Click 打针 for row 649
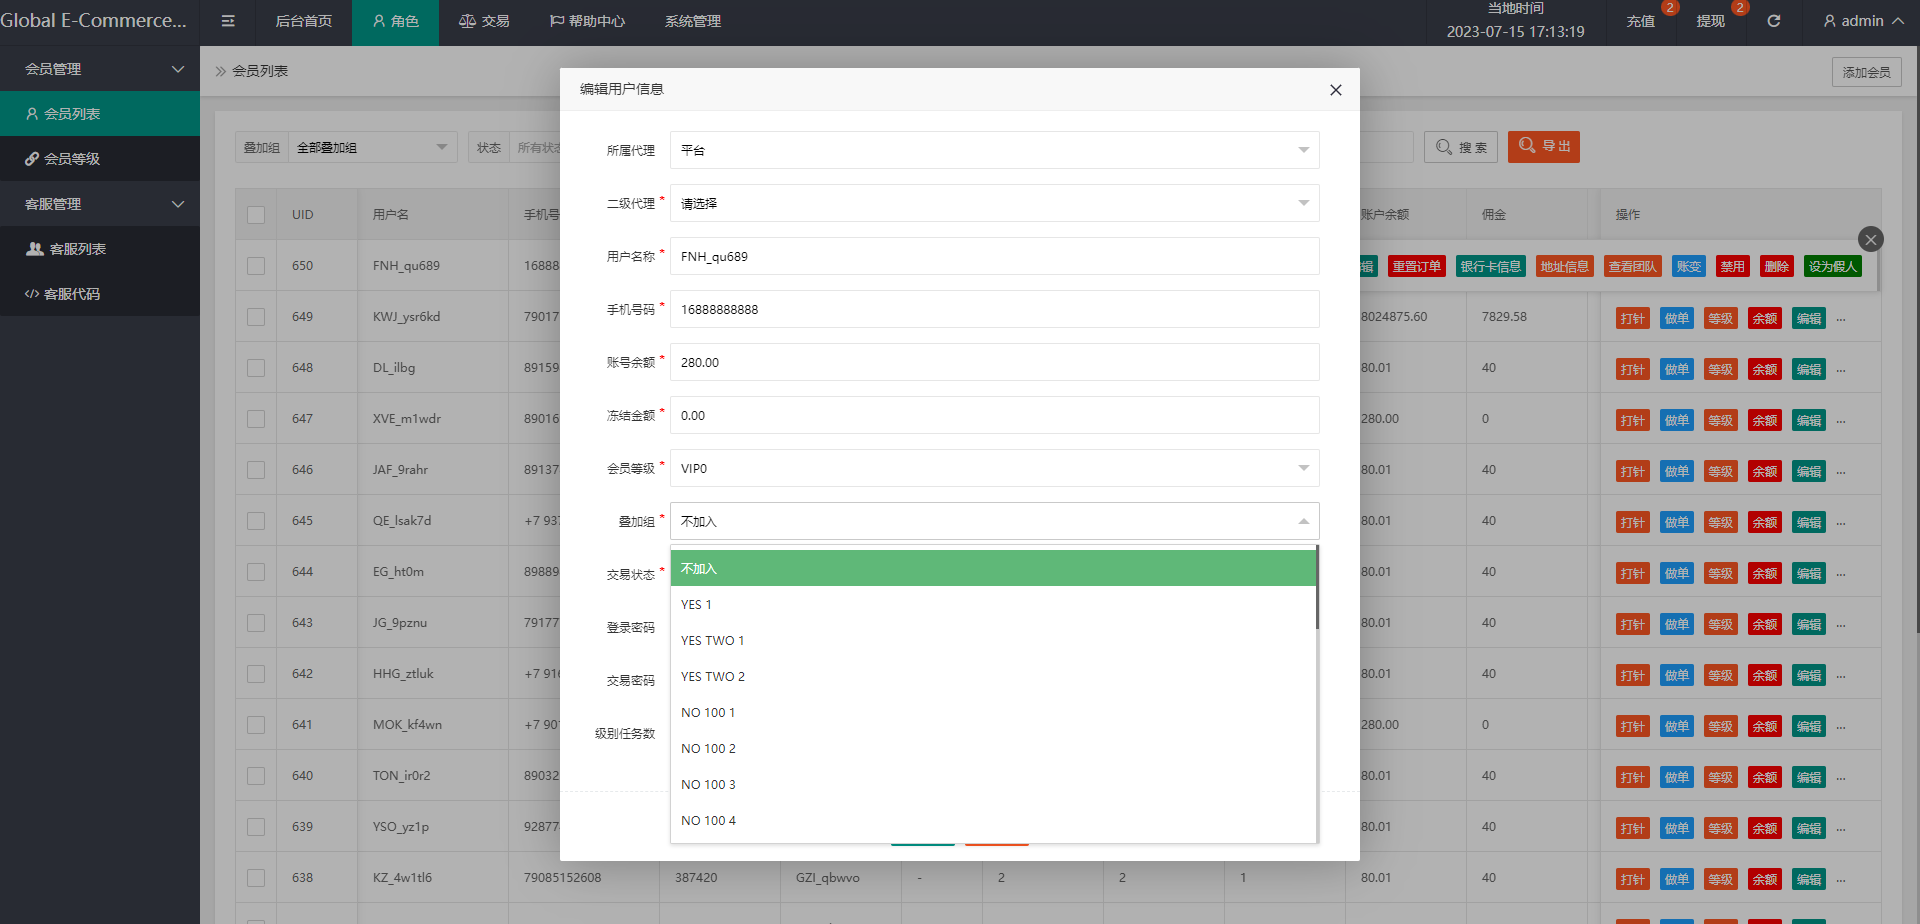 tap(1633, 319)
